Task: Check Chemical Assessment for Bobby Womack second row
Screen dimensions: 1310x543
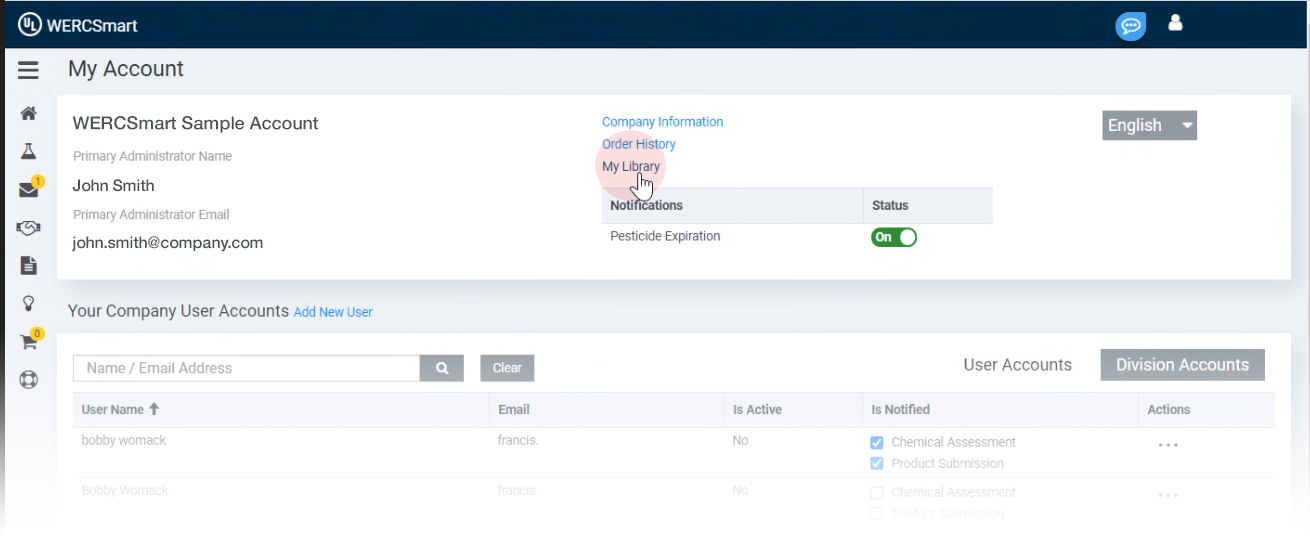Action: point(877,492)
